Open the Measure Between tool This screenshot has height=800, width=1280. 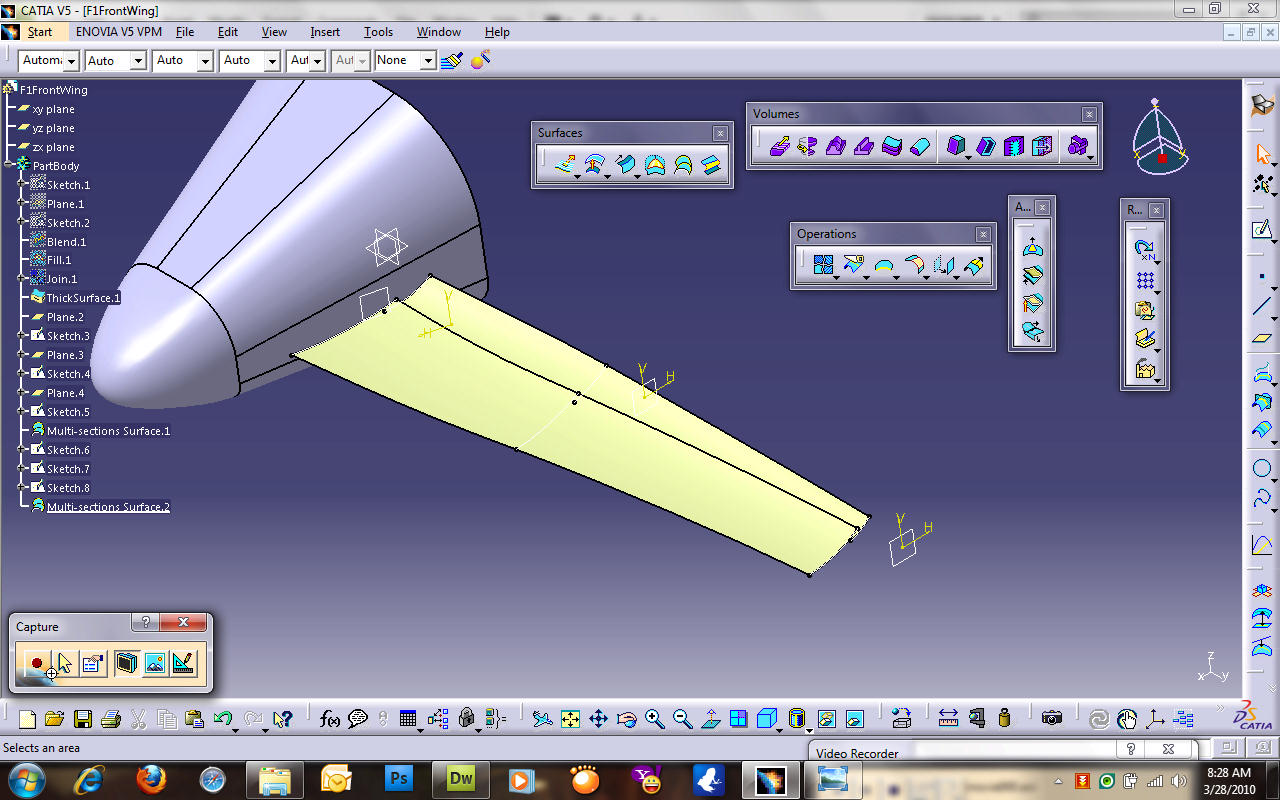pos(948,718)
